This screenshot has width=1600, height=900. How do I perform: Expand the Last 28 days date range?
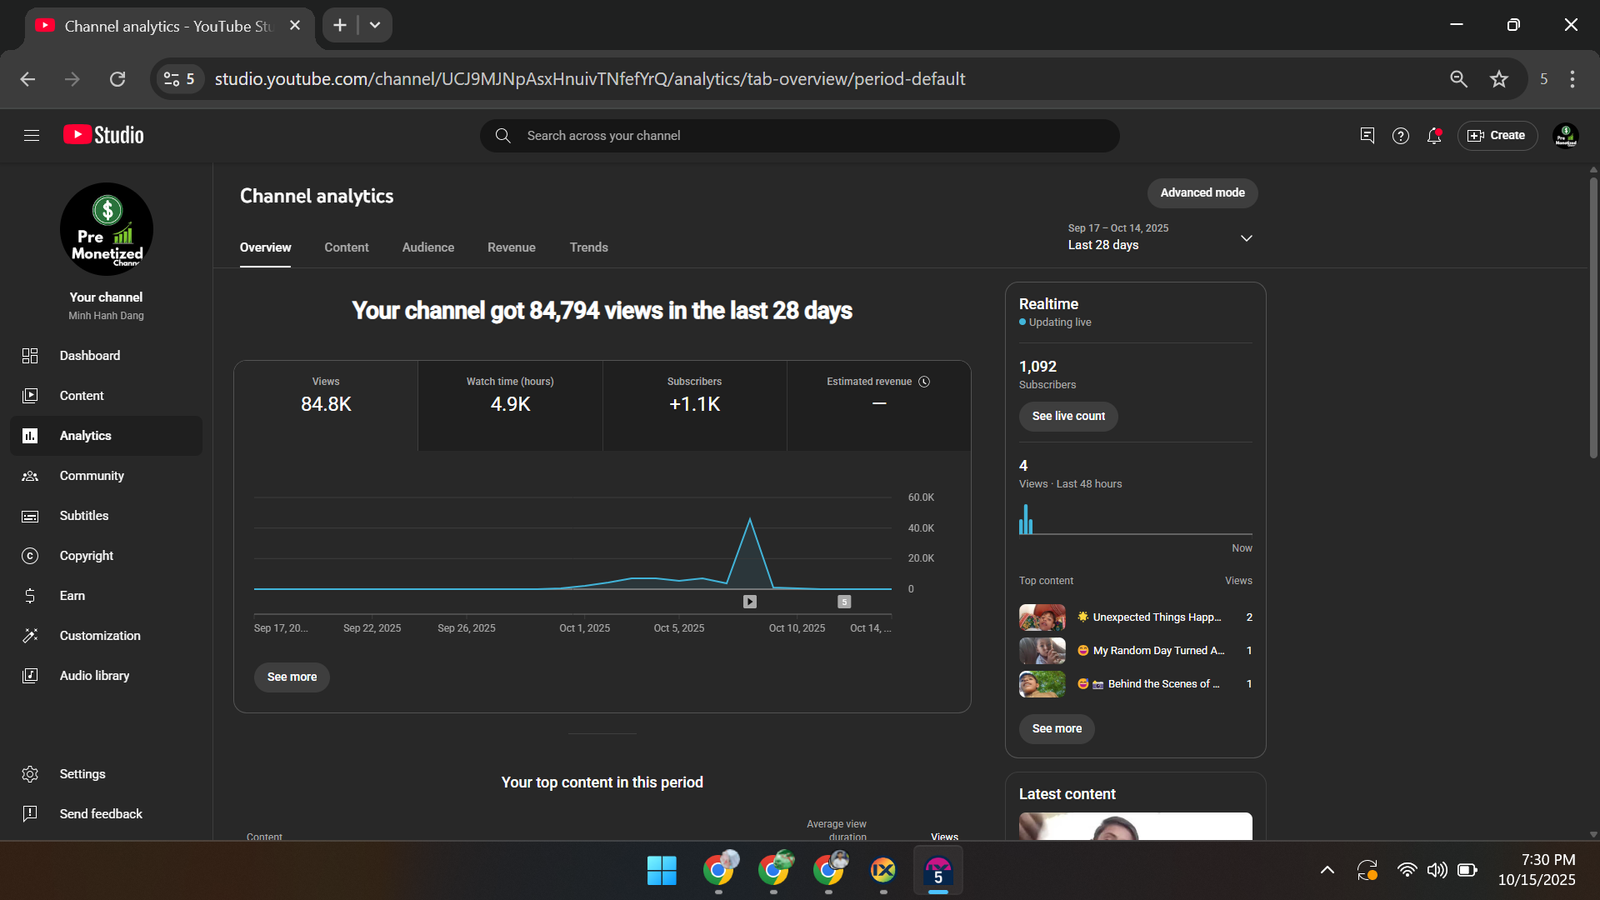pyautogui.click(x=1246, y=238)
